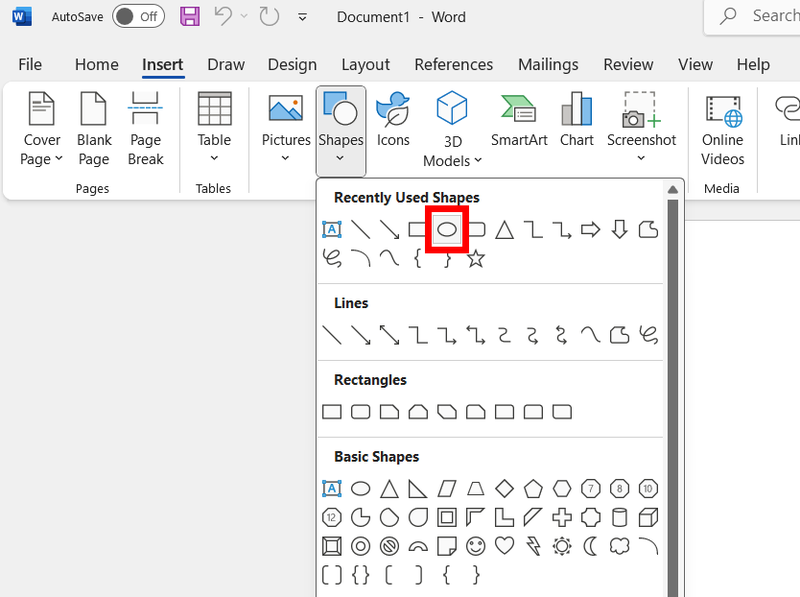
Task: Toggle the AutoSave switch
Action: [x=138, y=16]
